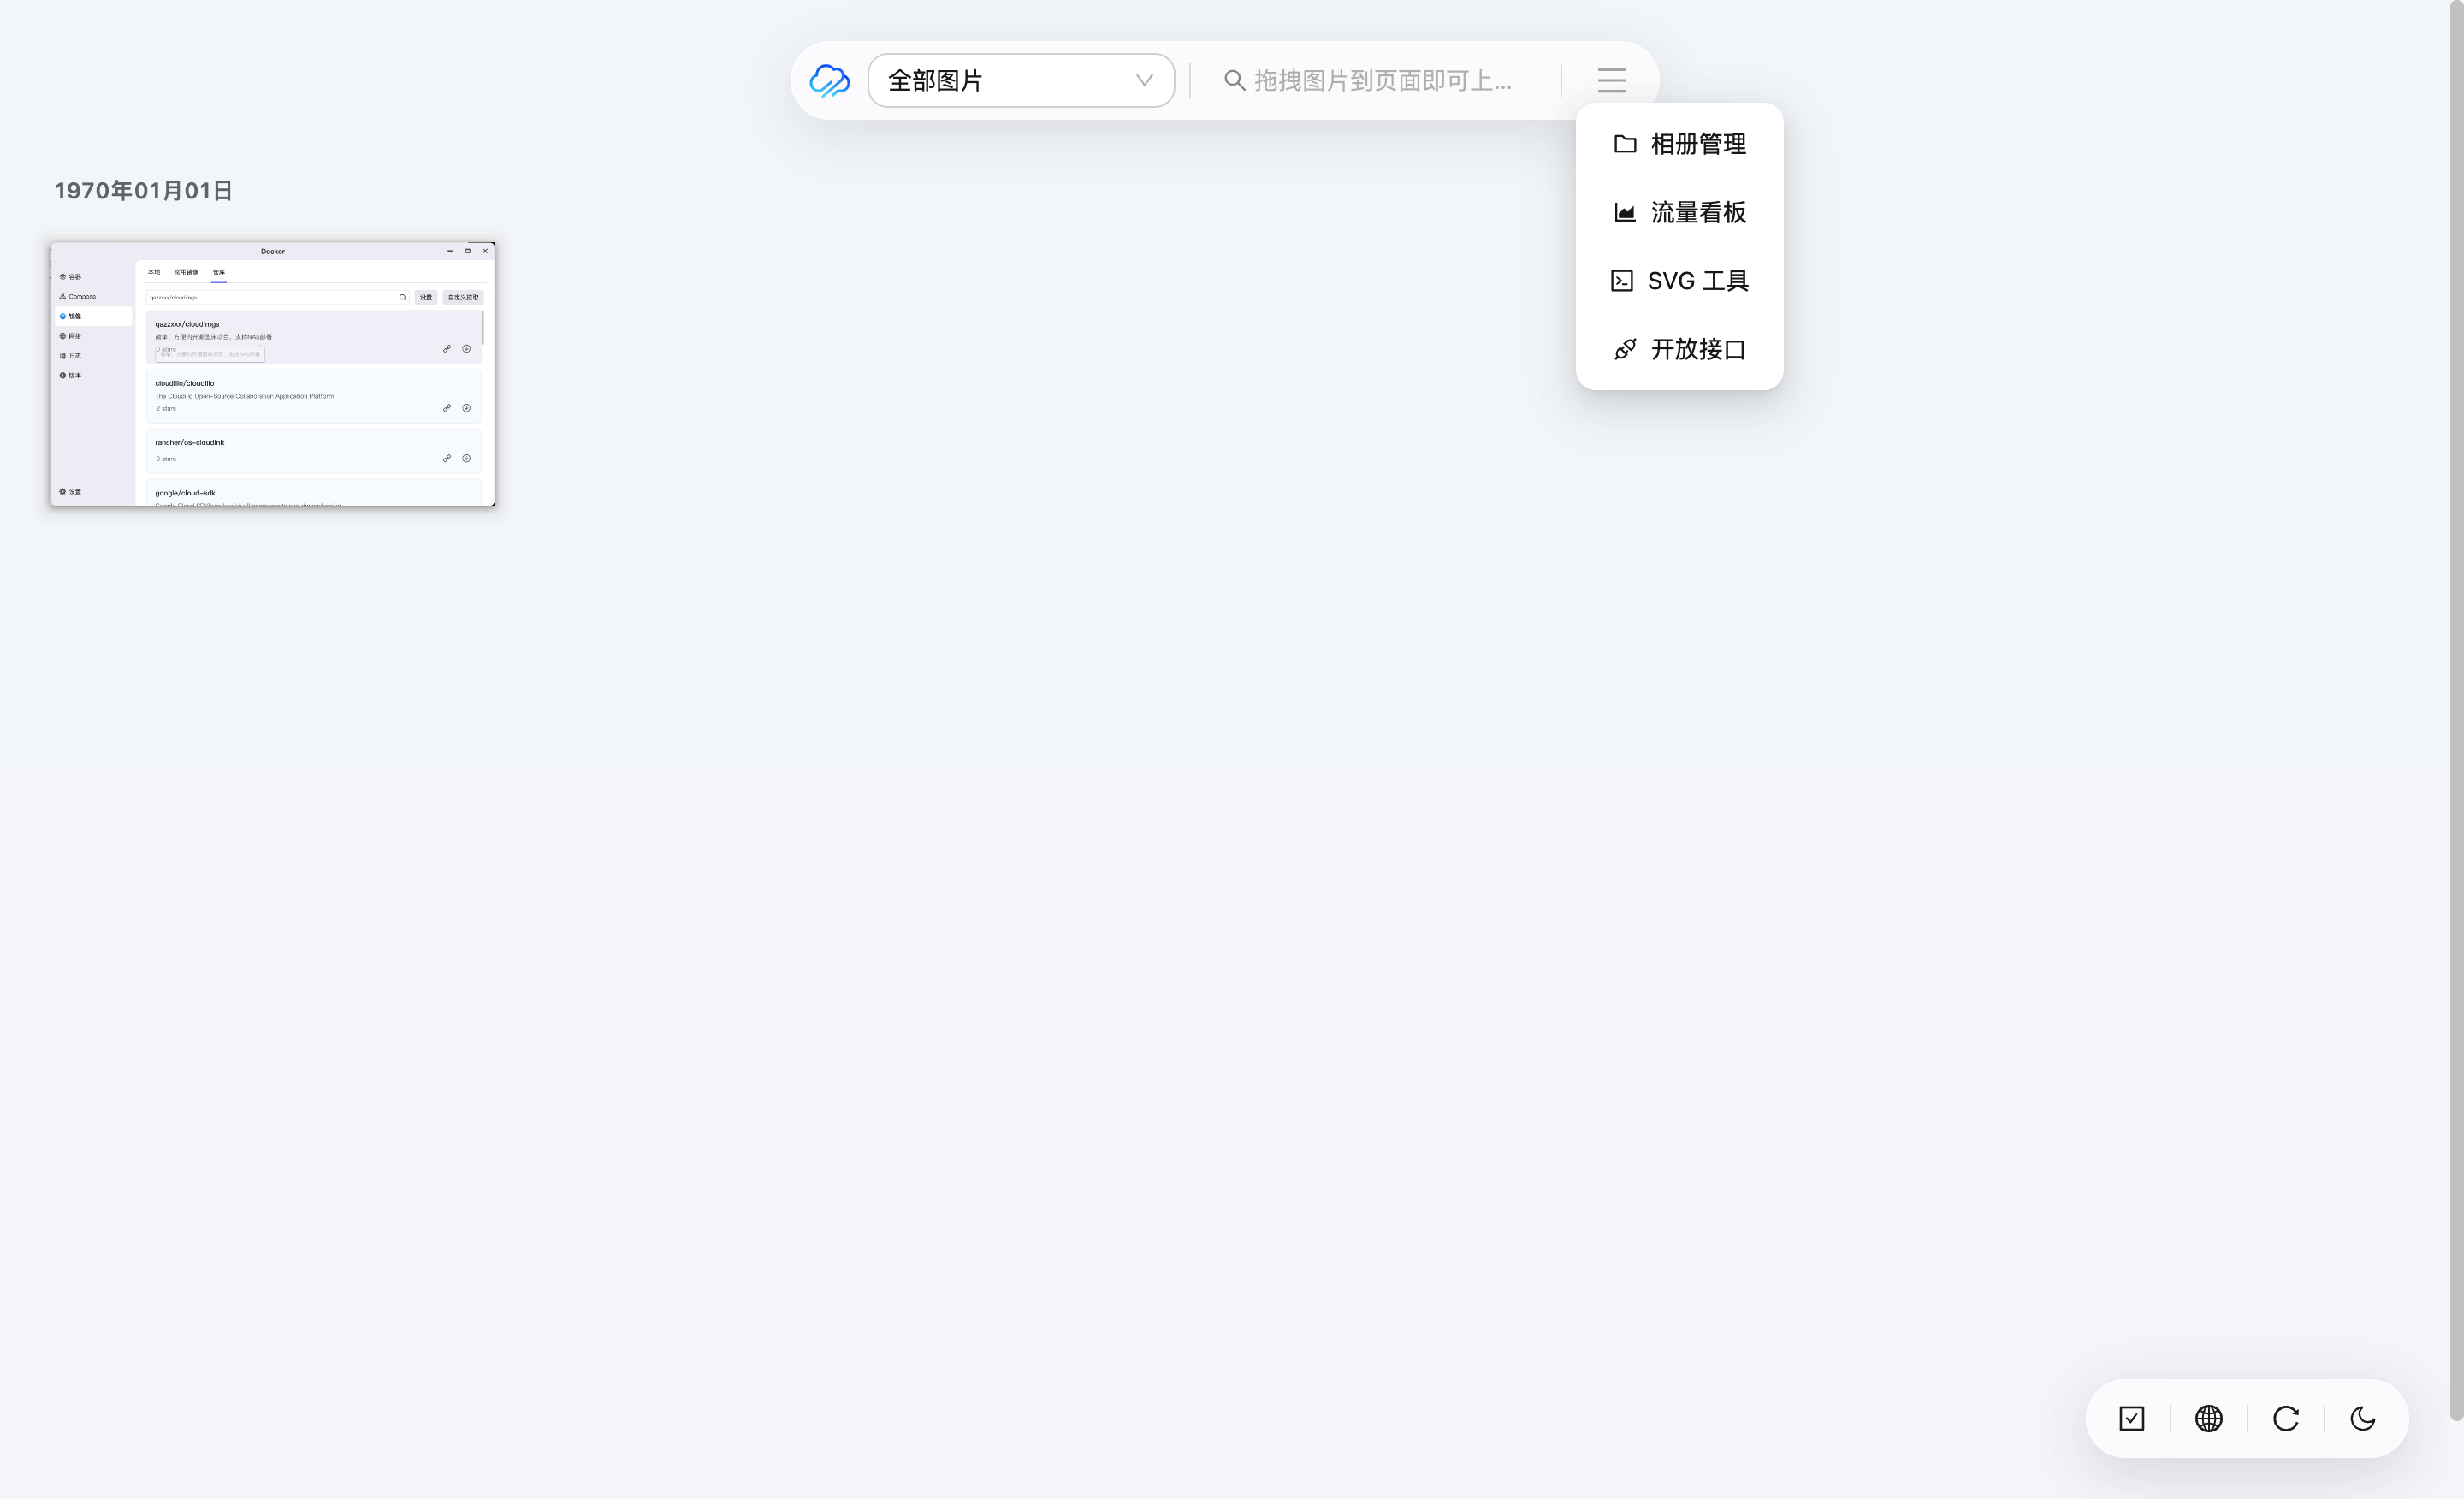Open the hamburger menu icon

point(1611,80)
